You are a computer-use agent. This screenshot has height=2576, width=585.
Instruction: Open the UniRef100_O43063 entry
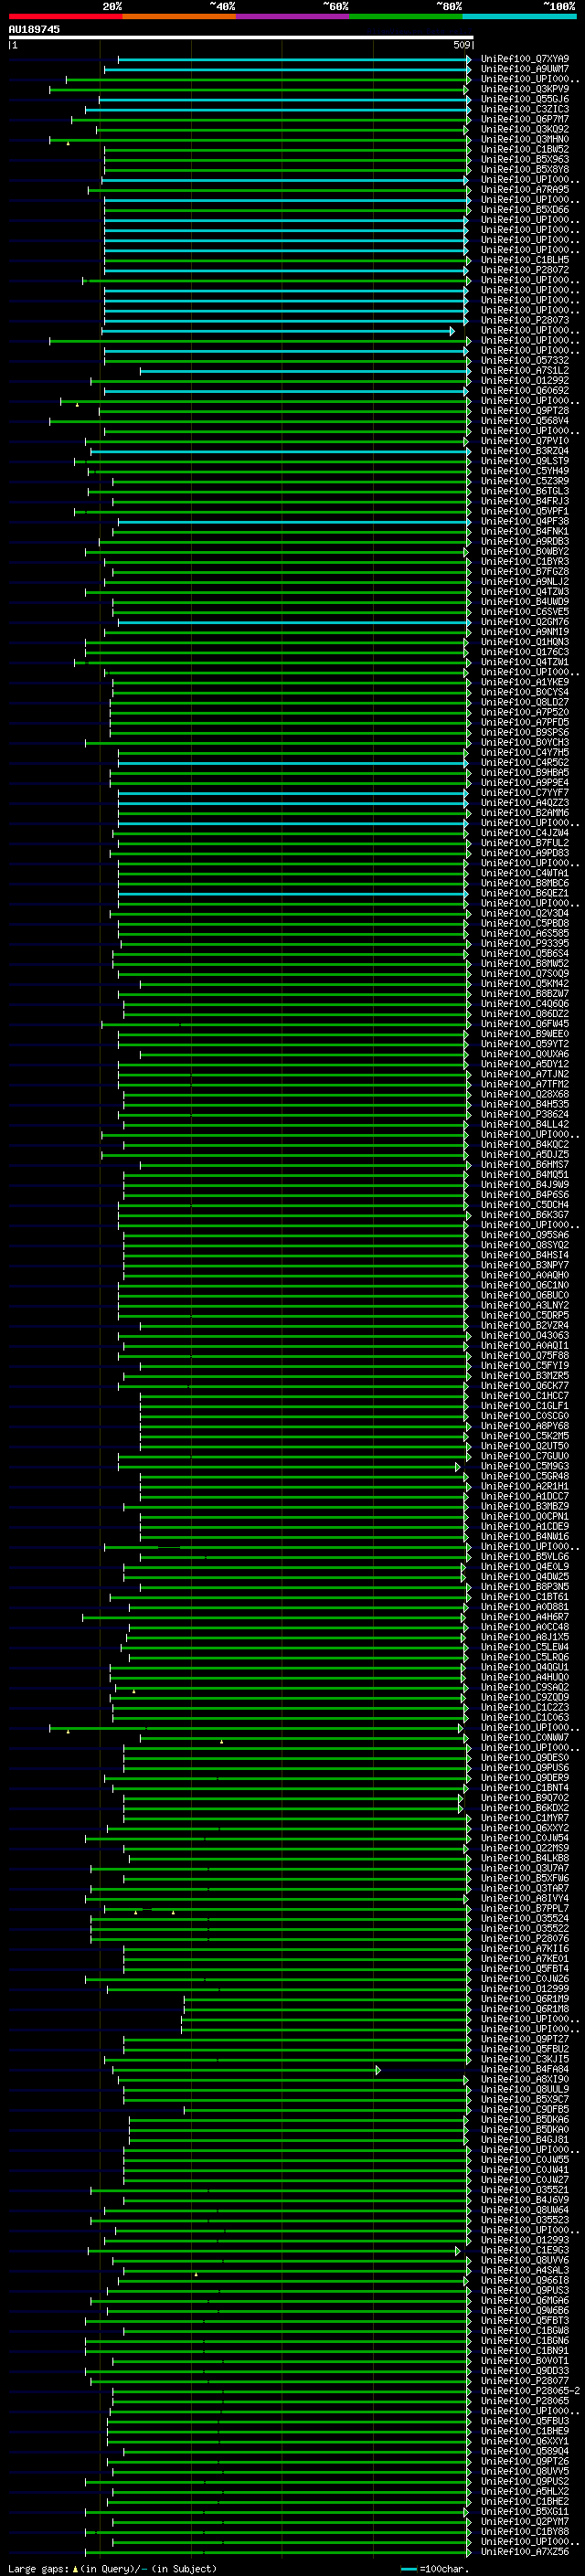525,1335
